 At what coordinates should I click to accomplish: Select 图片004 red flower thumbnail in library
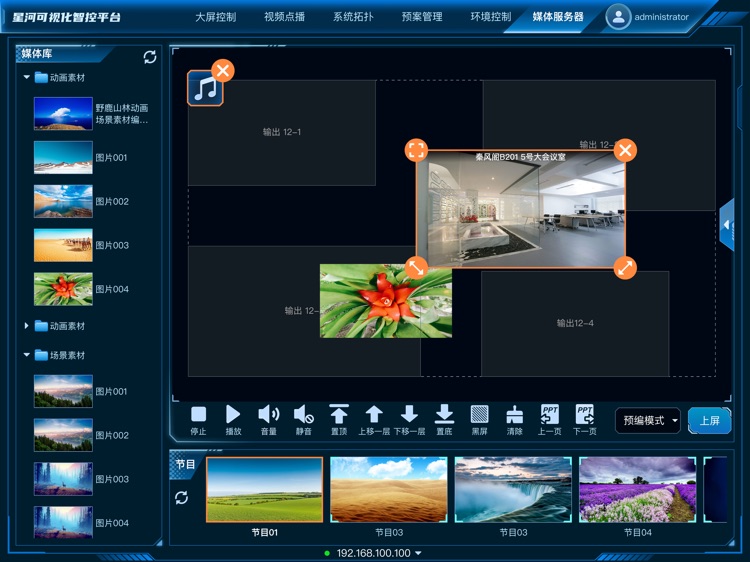pyautogui.click(x=63, y=289)
